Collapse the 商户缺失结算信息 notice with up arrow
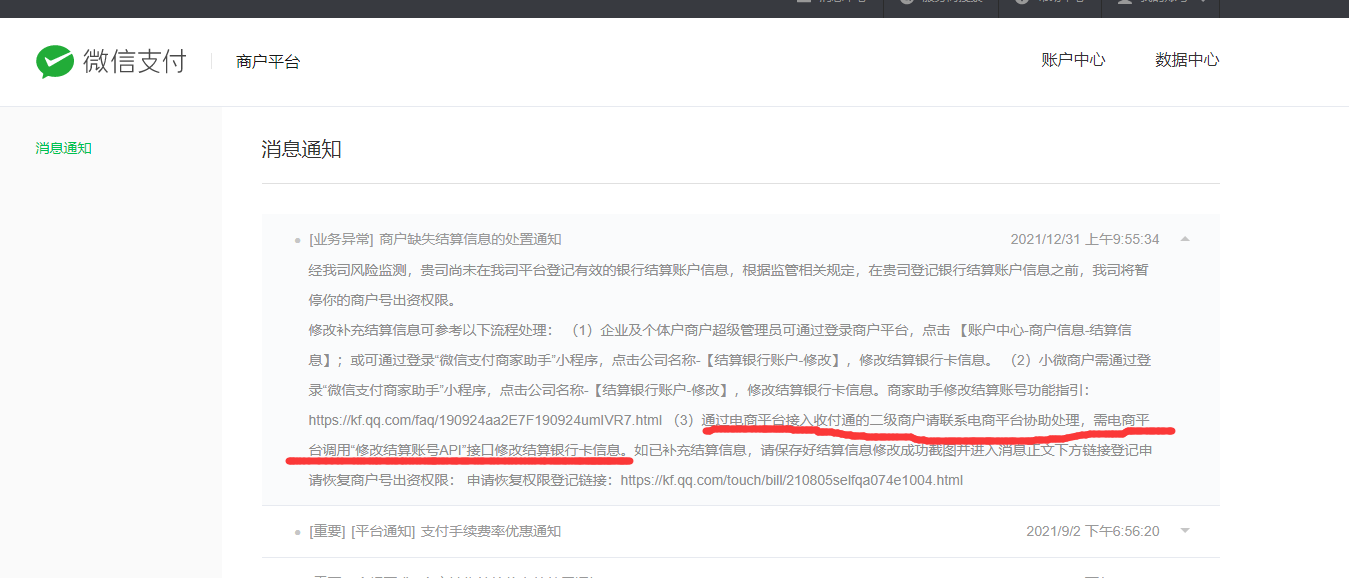Screen dimensions: 1349x578 (1185, 239)
